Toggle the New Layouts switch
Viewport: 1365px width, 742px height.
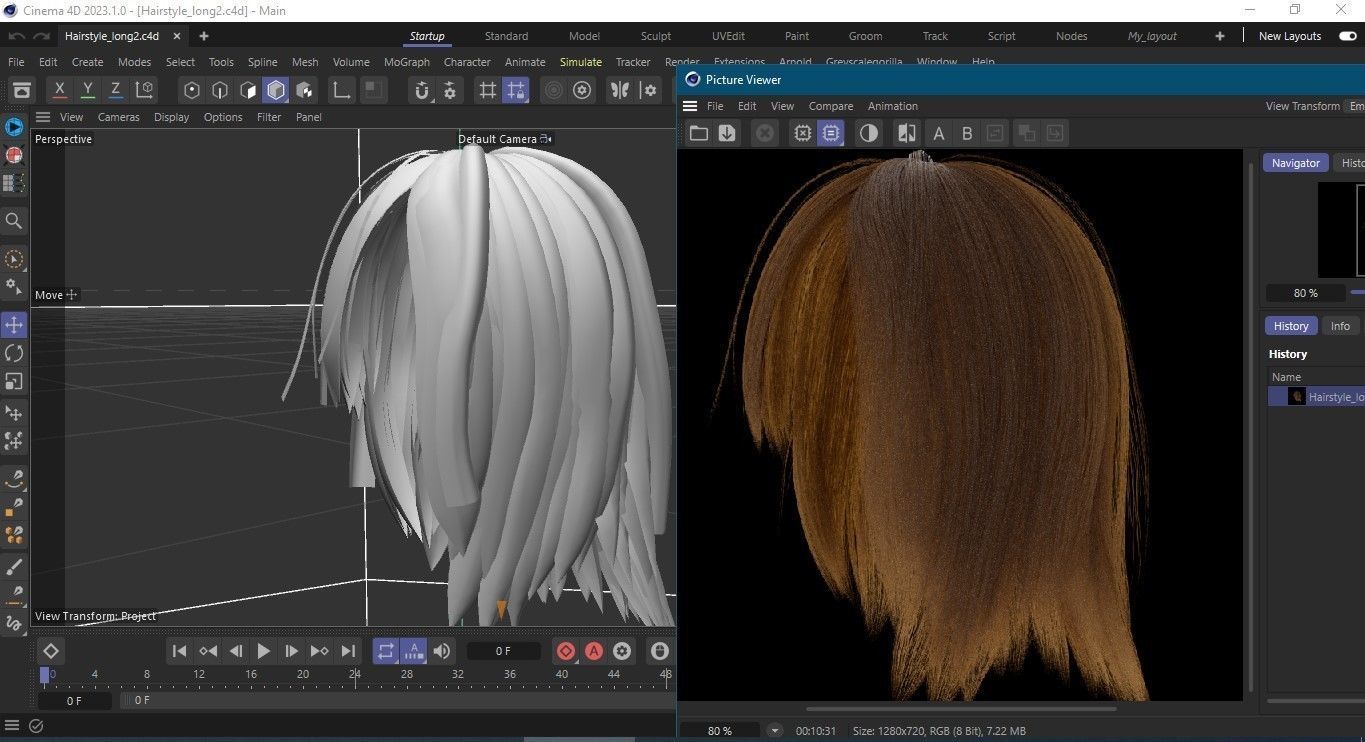tap(1347, 36)
